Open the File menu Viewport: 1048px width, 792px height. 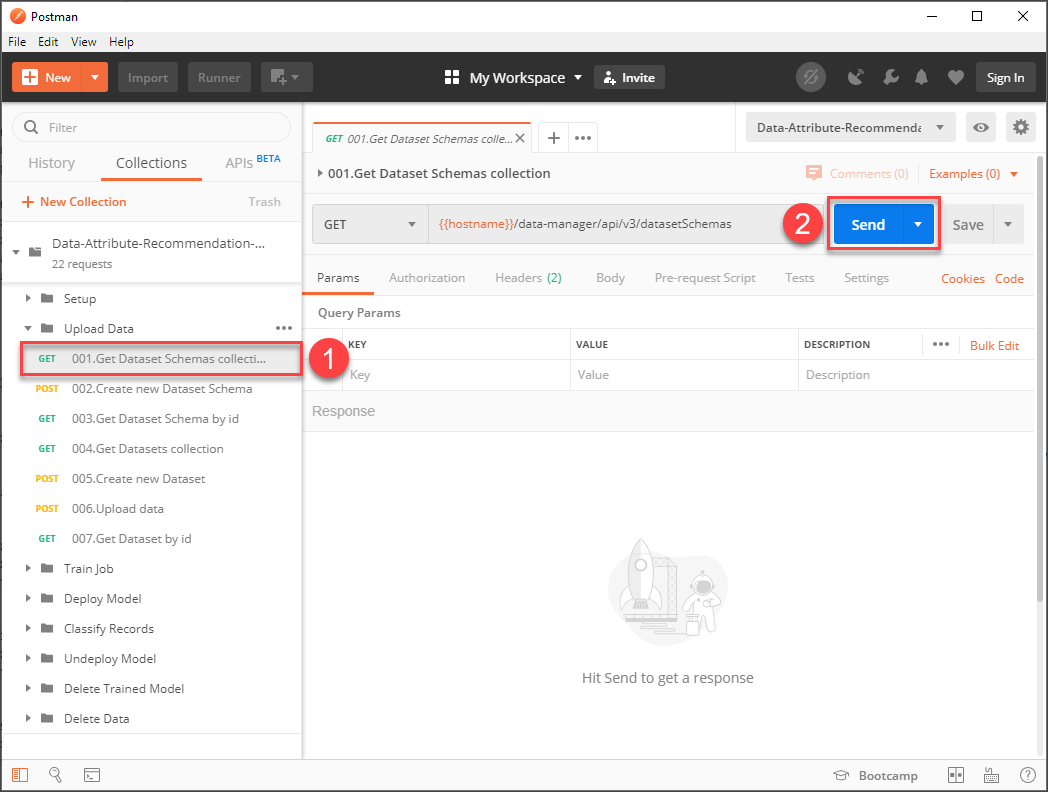pyautogui.click(x=17, y=41)
